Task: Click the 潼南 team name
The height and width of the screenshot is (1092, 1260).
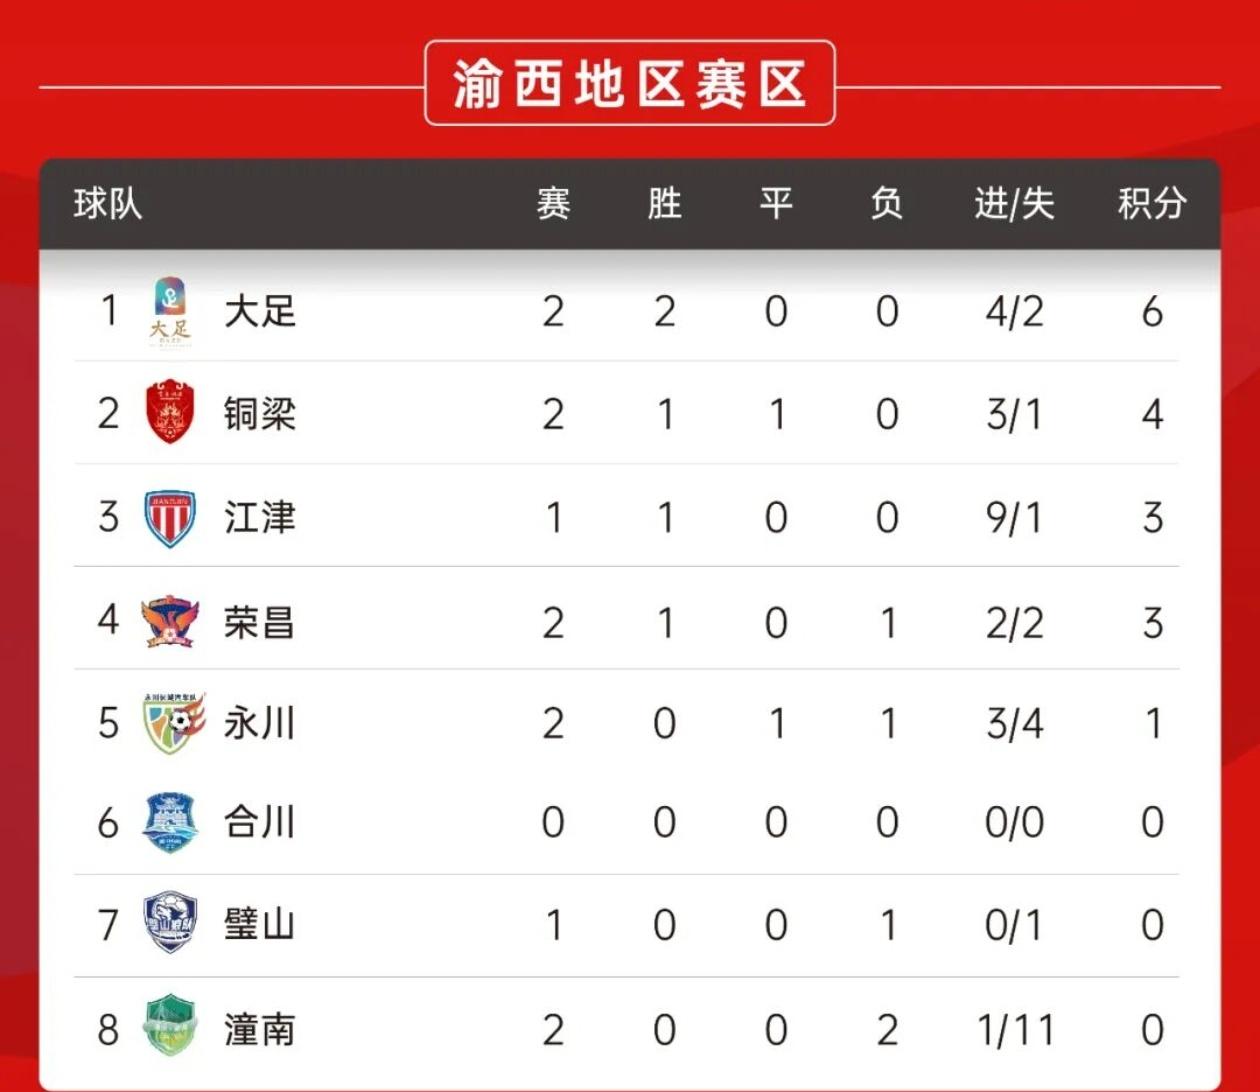Action: click(260, 1029)
